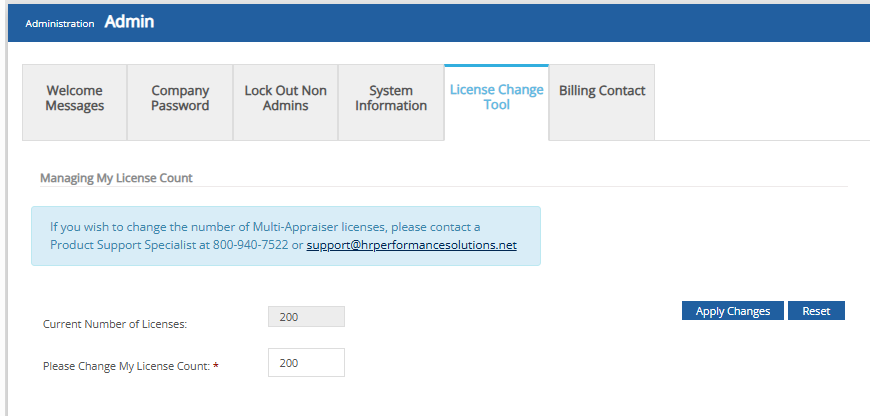870x416 pixels.
Task: Select the Lock Out Non Admins tab
Action: pyautogui.click(x=286, y=98)
